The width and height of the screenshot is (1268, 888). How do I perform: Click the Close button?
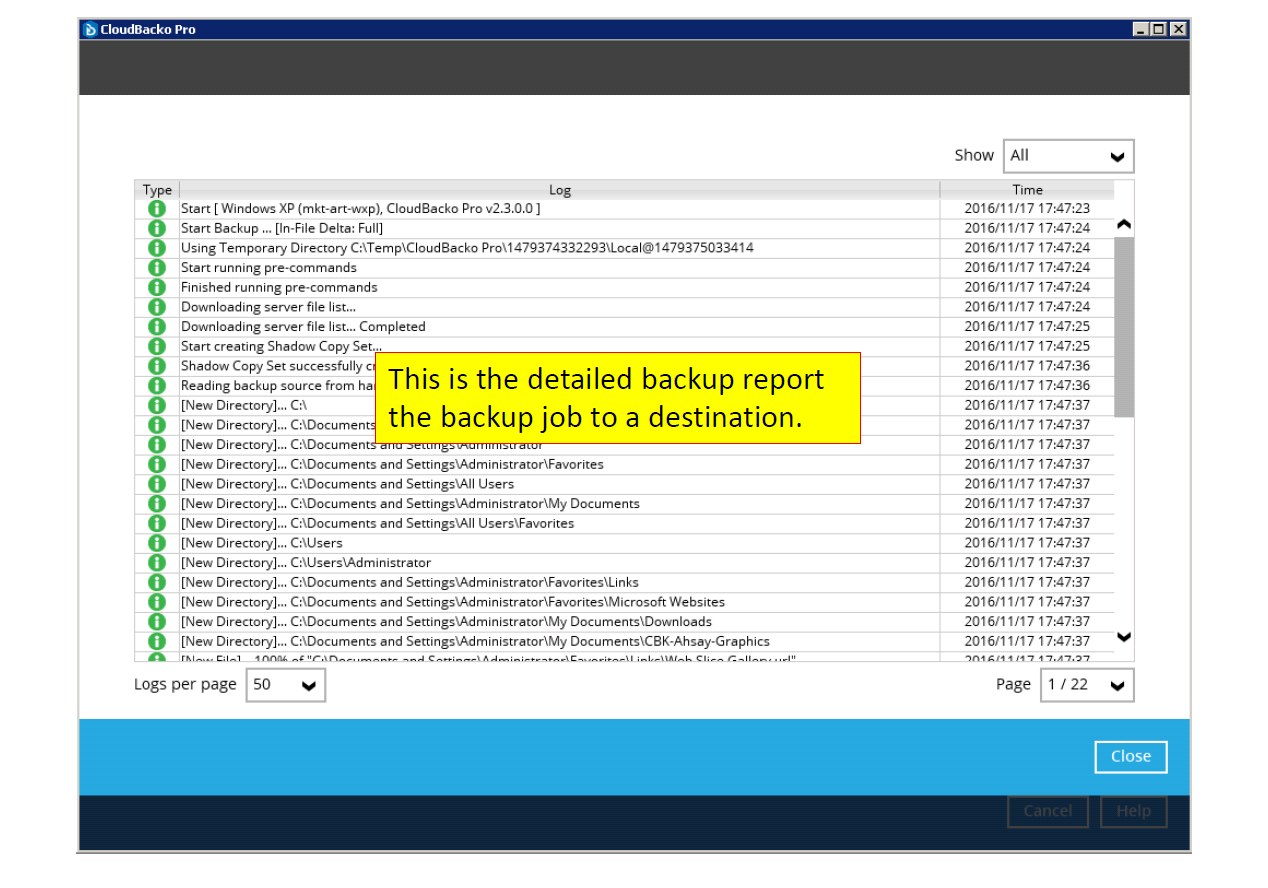(1130, 756)
